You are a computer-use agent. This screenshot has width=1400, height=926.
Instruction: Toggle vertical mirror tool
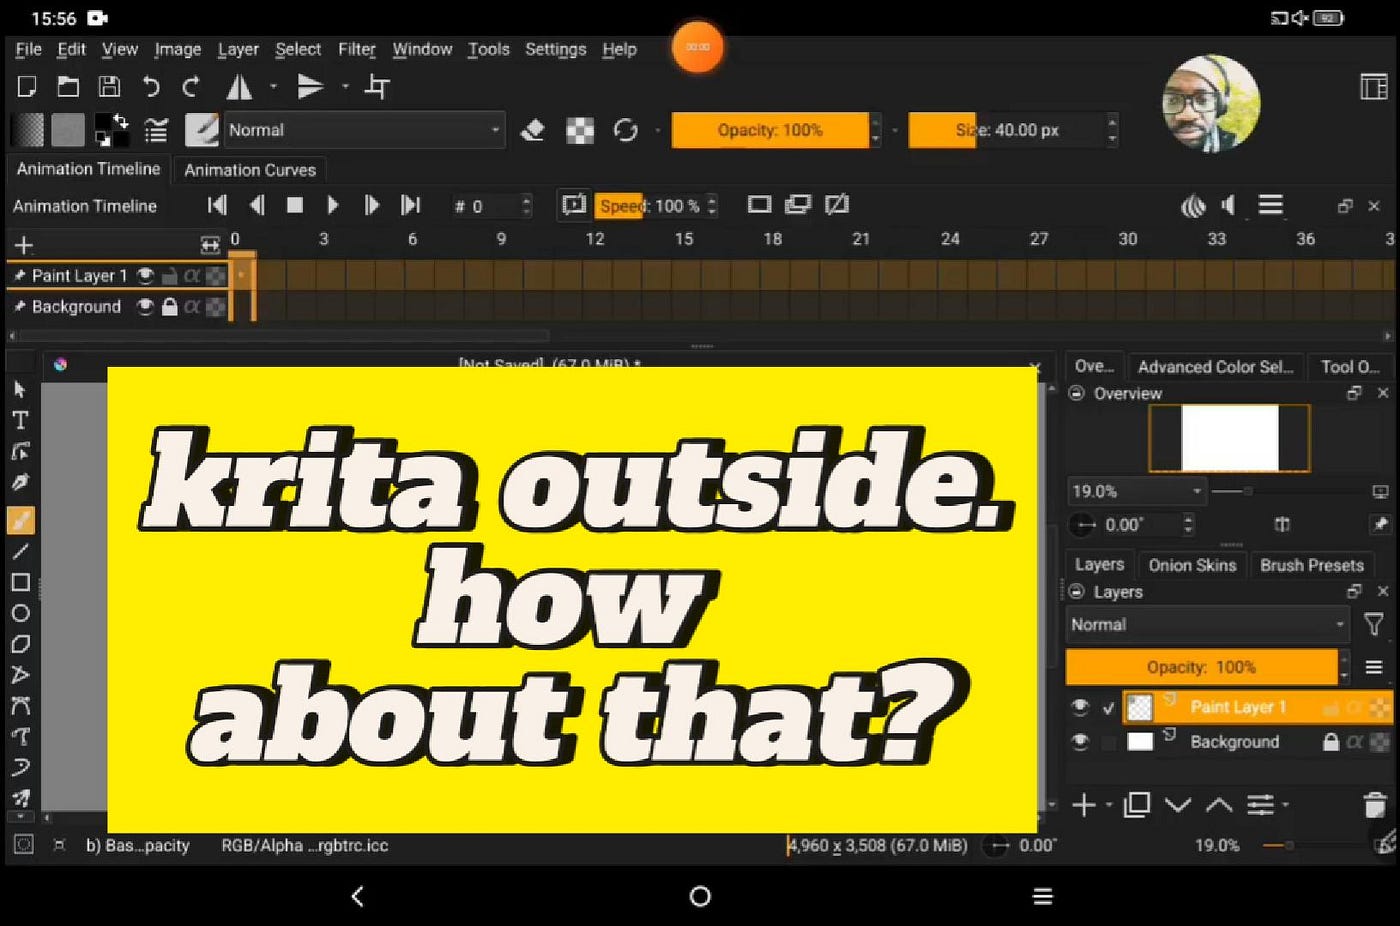[x=311, y=87]
